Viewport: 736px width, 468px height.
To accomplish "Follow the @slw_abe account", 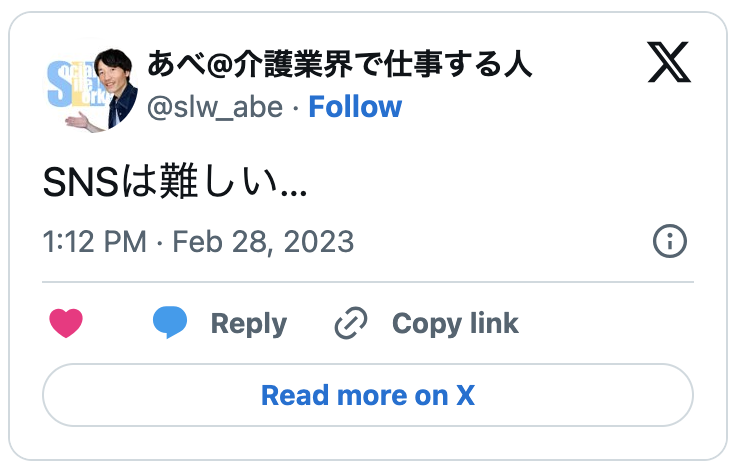I will click(355, 107).
